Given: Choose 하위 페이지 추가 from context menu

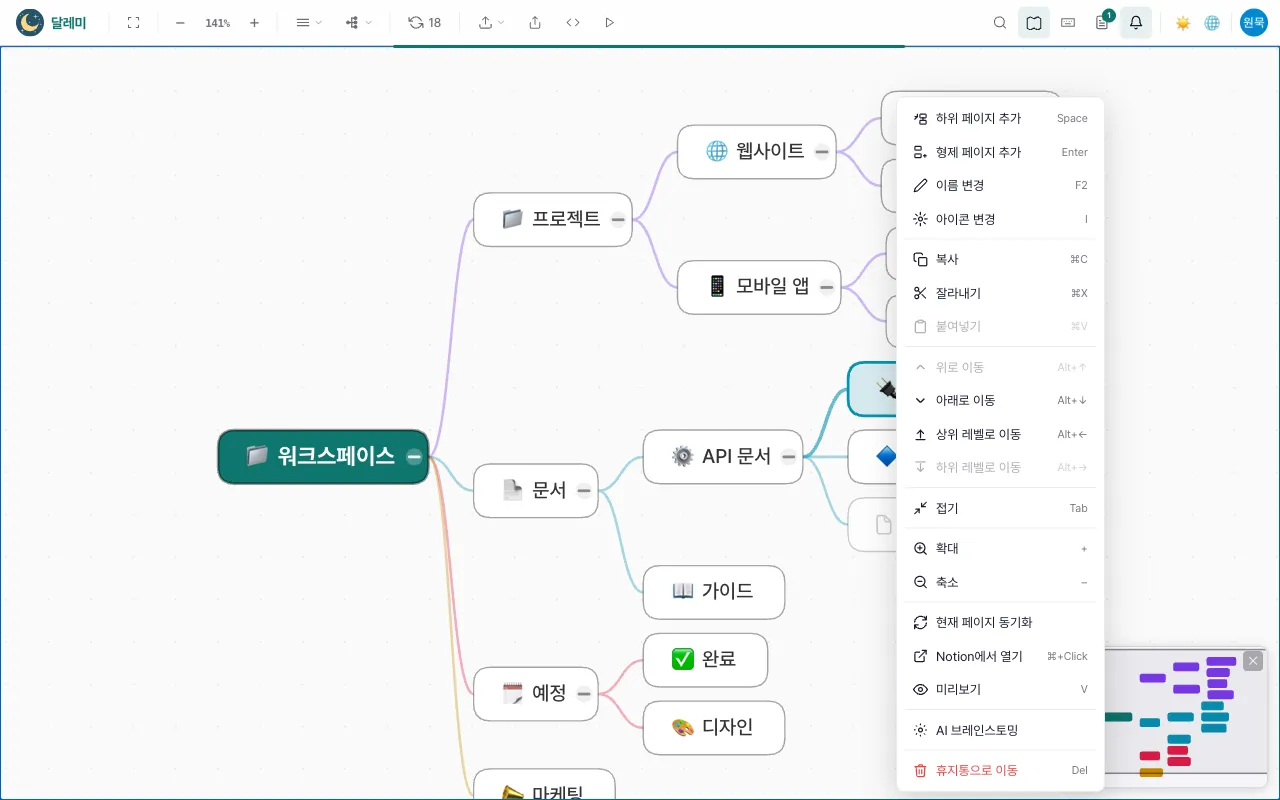Looking at the screenshot, I should 1000,118.
